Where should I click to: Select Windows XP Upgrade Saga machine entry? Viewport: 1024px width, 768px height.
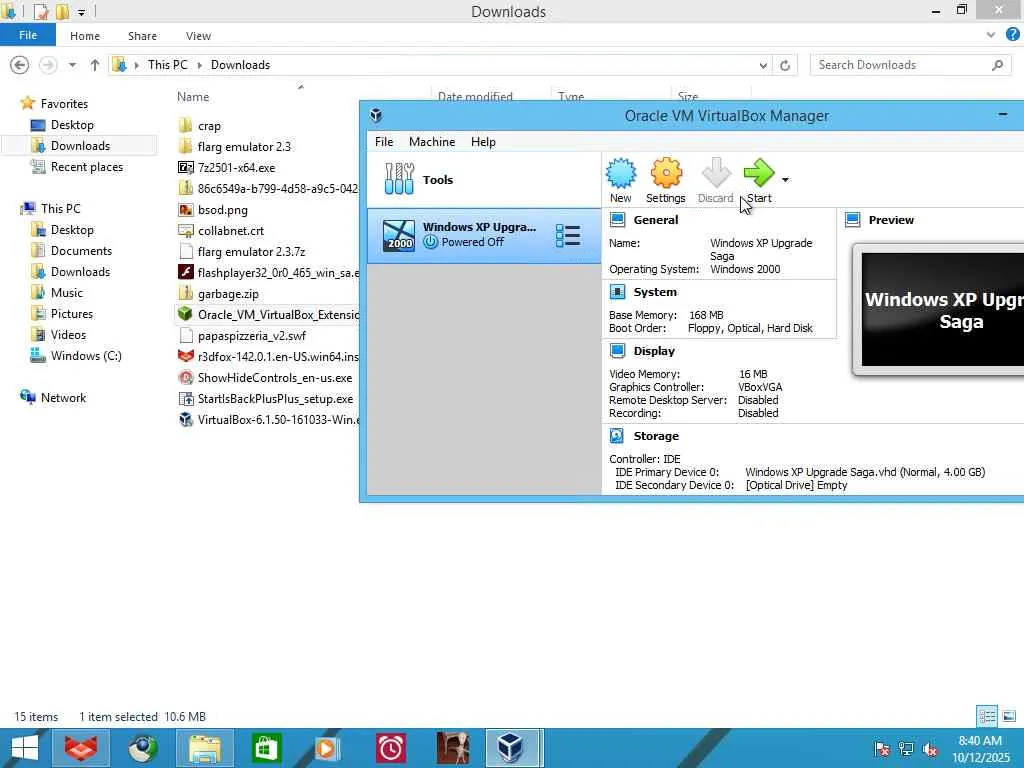click(x=484, y=235)
